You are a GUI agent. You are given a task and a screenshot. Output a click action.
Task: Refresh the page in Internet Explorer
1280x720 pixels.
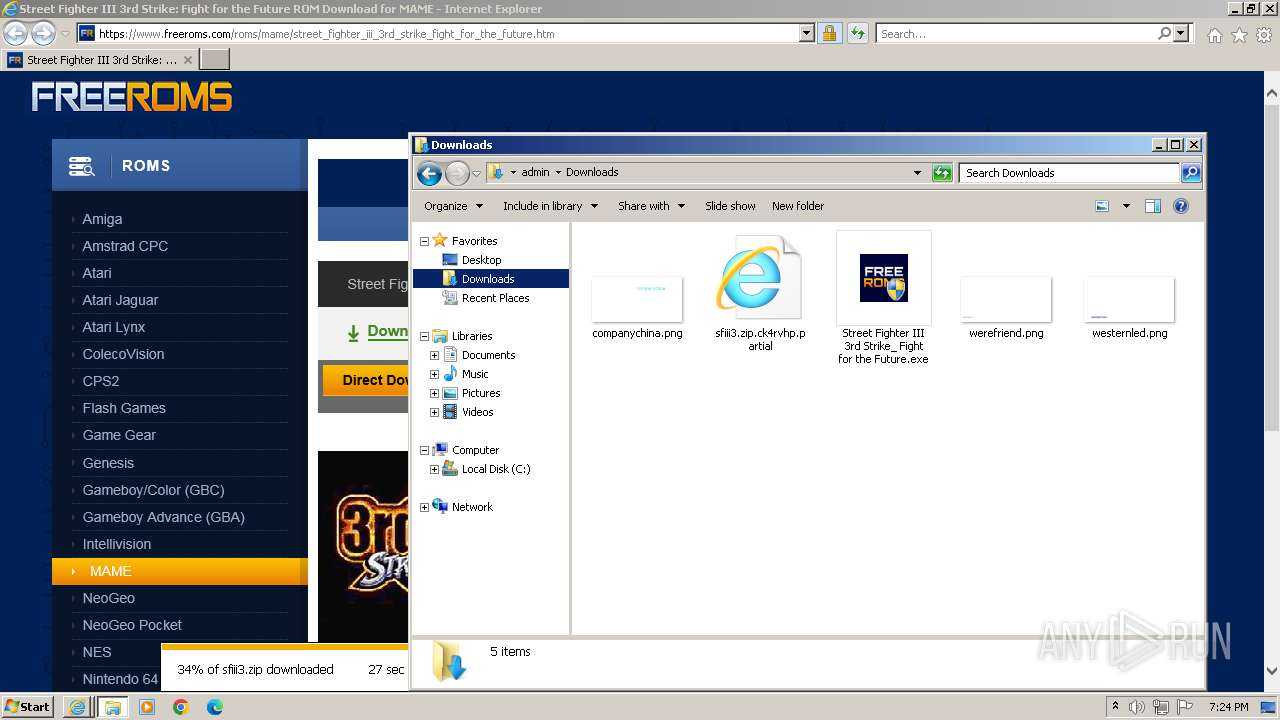[x=857, y=33]
